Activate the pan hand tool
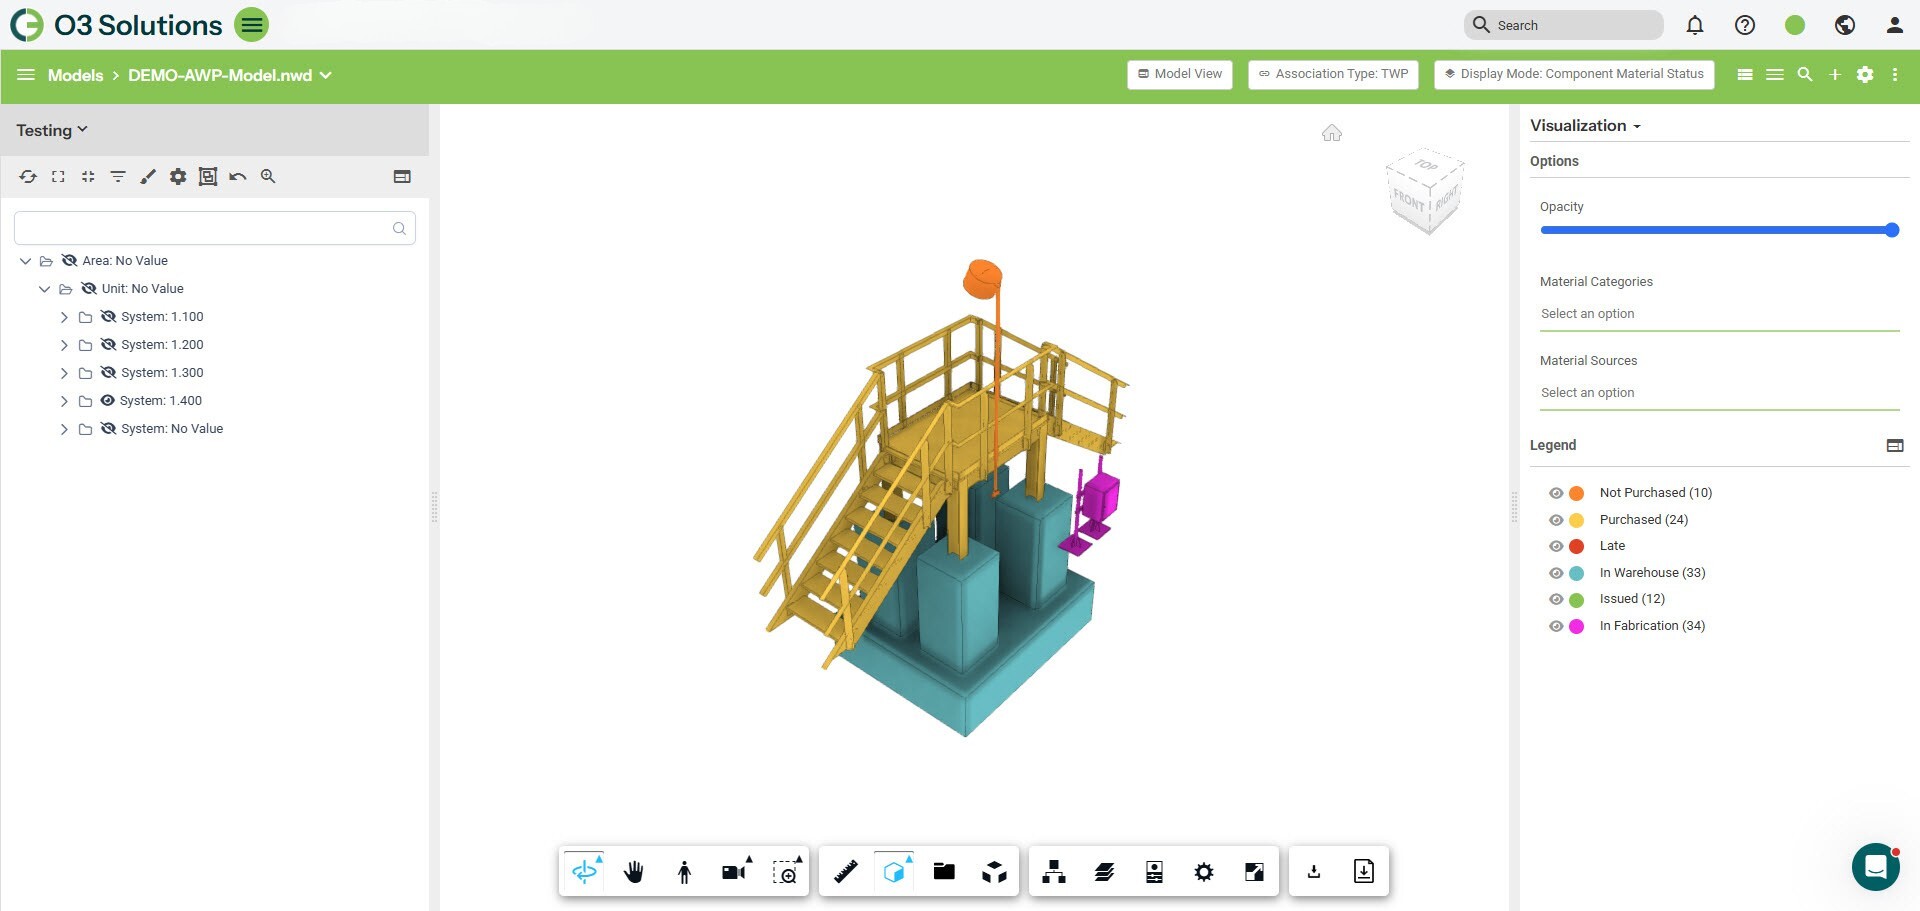Screen dimensions: 1920x911 click(634, 872)
